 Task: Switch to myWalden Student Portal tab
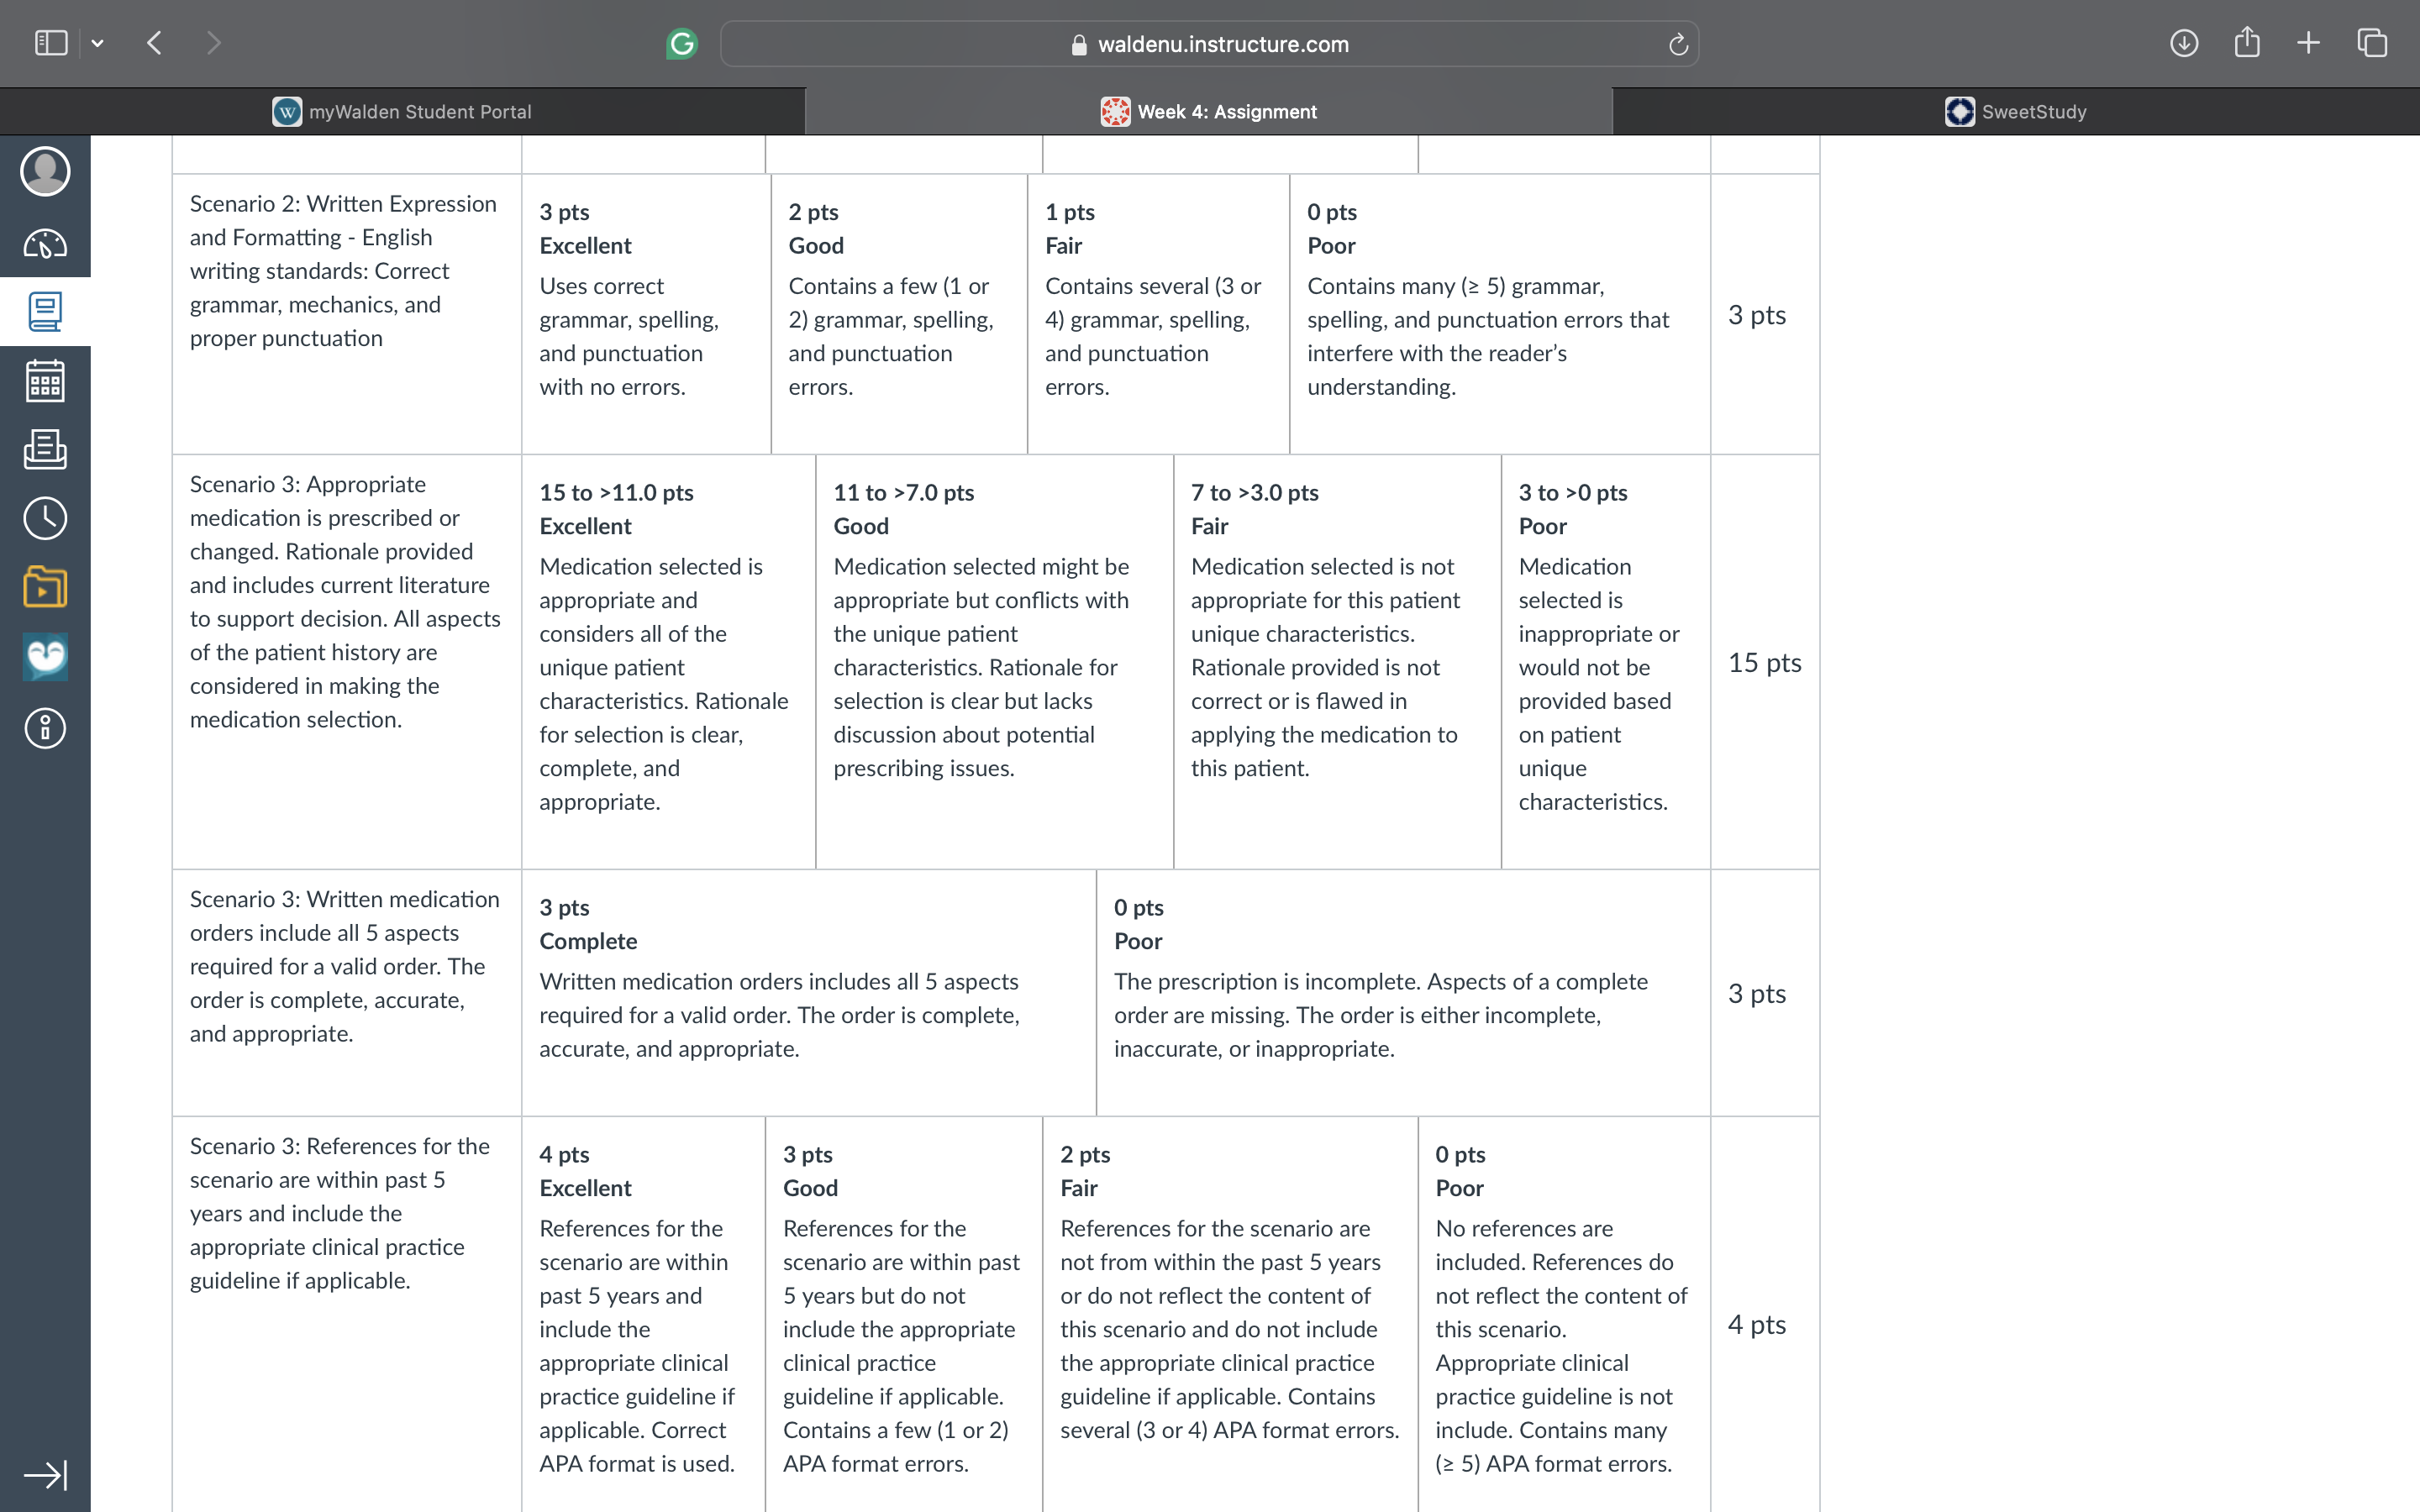click(402, 111)
